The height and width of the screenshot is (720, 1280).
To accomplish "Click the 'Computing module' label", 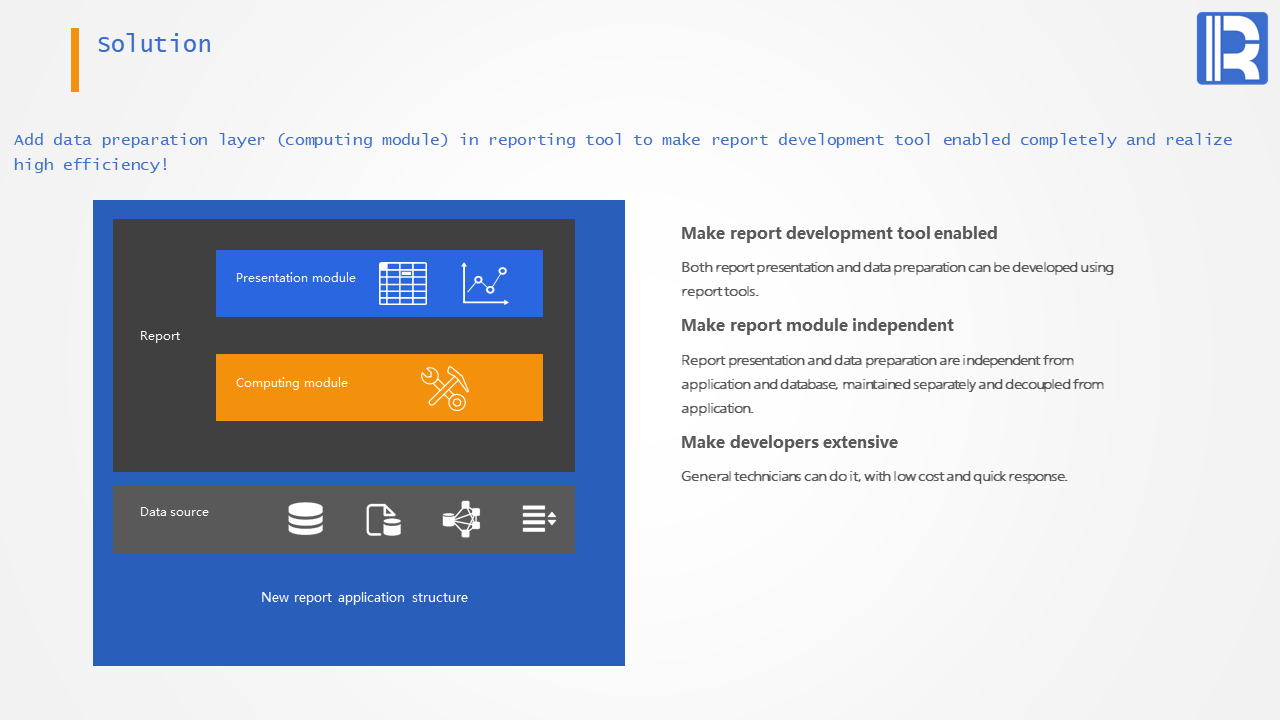I will click(292, 383).
